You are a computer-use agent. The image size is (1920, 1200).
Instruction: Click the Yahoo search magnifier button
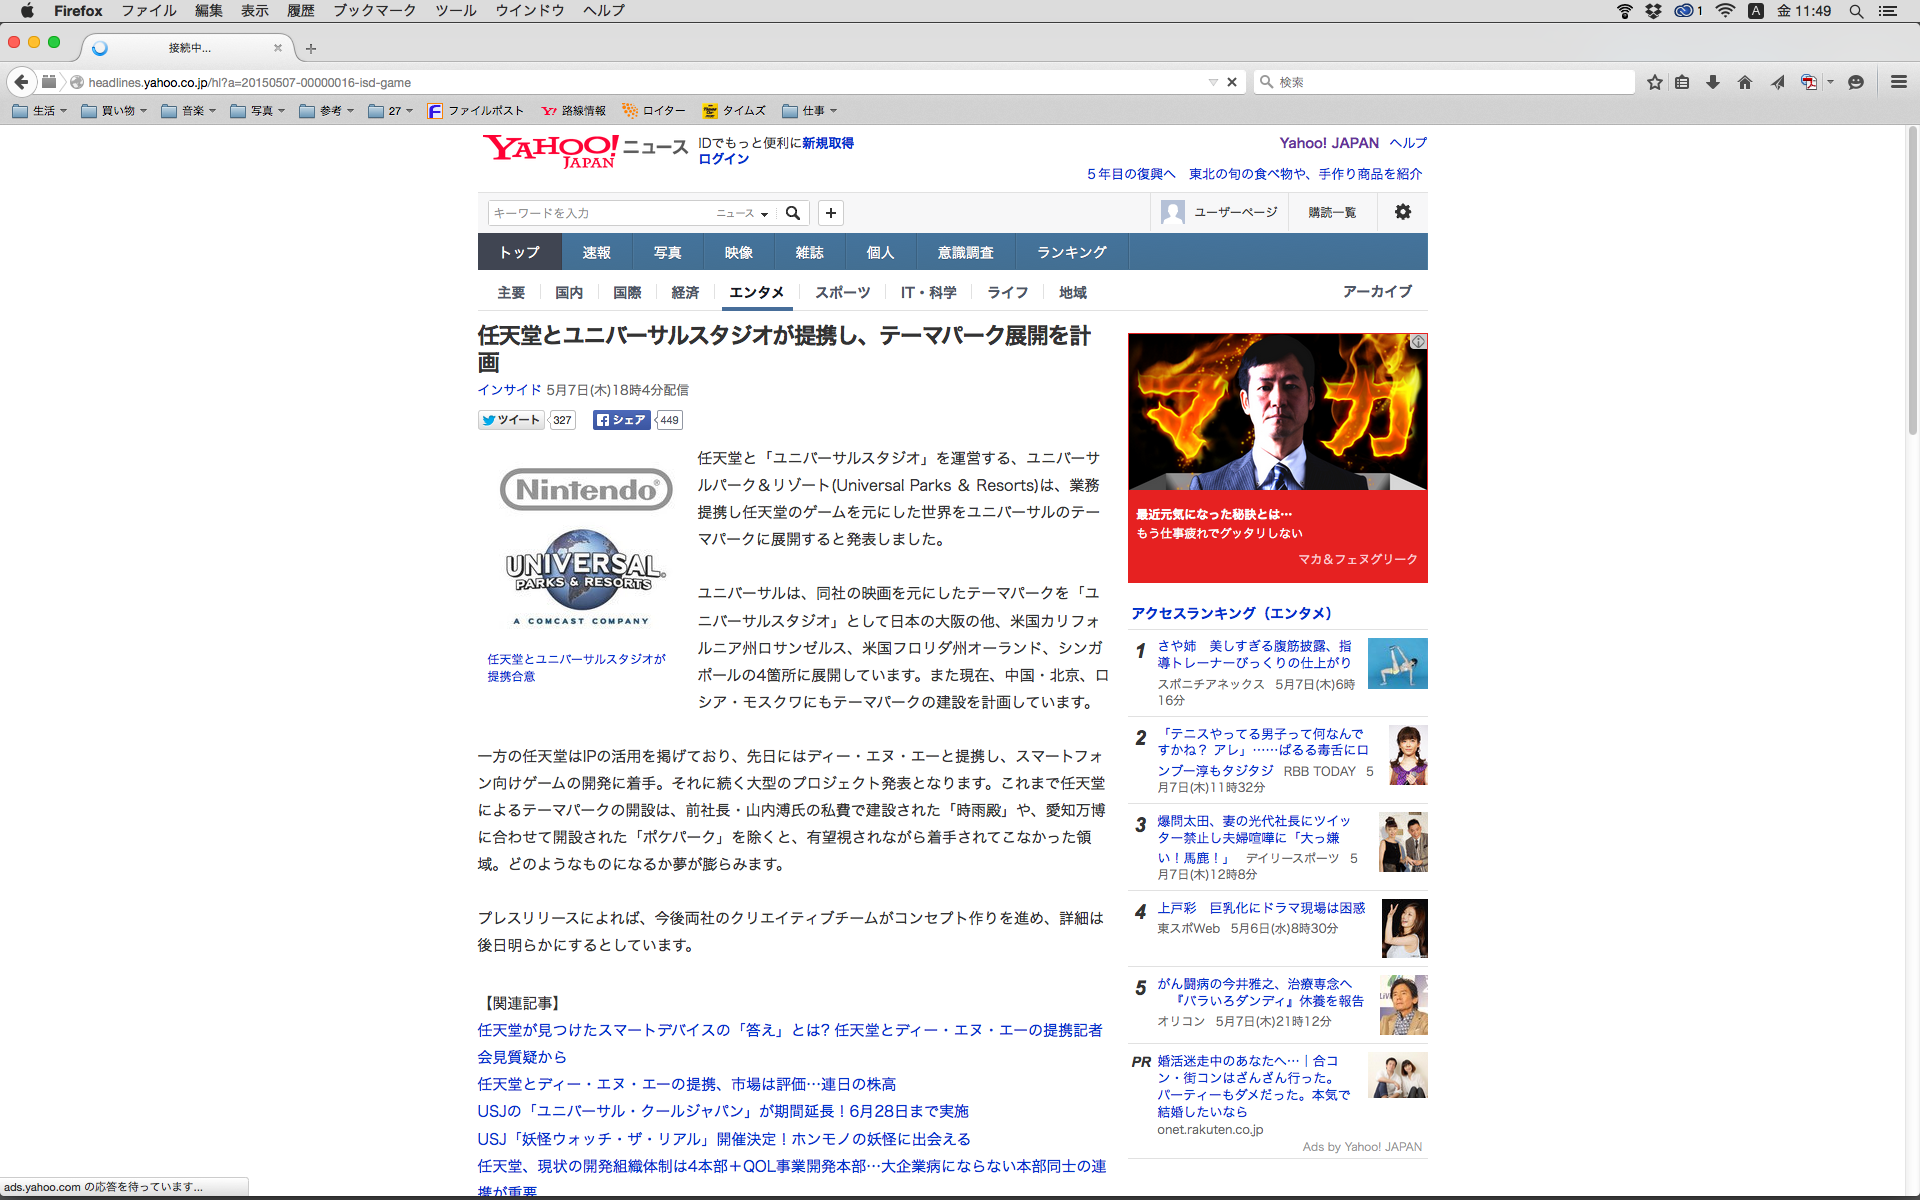pyautogui.click(x=793, y=213)
